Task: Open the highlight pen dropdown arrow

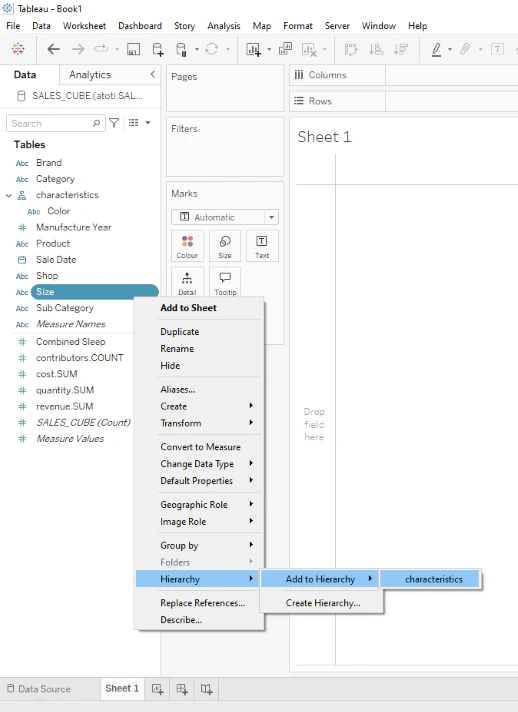Action: [x=449, y=49]
